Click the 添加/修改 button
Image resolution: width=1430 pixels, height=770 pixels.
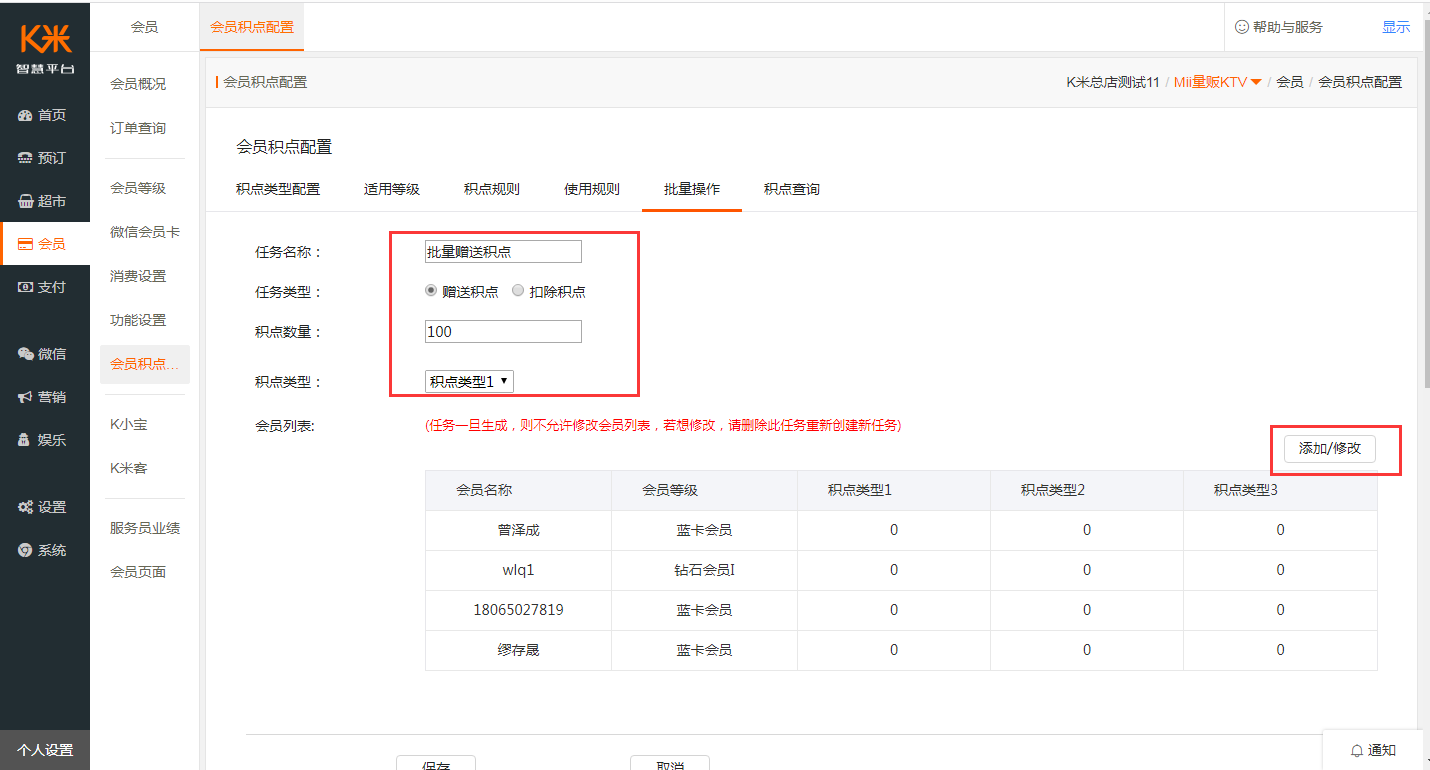pyautogui.click(x=1330, y=448)
